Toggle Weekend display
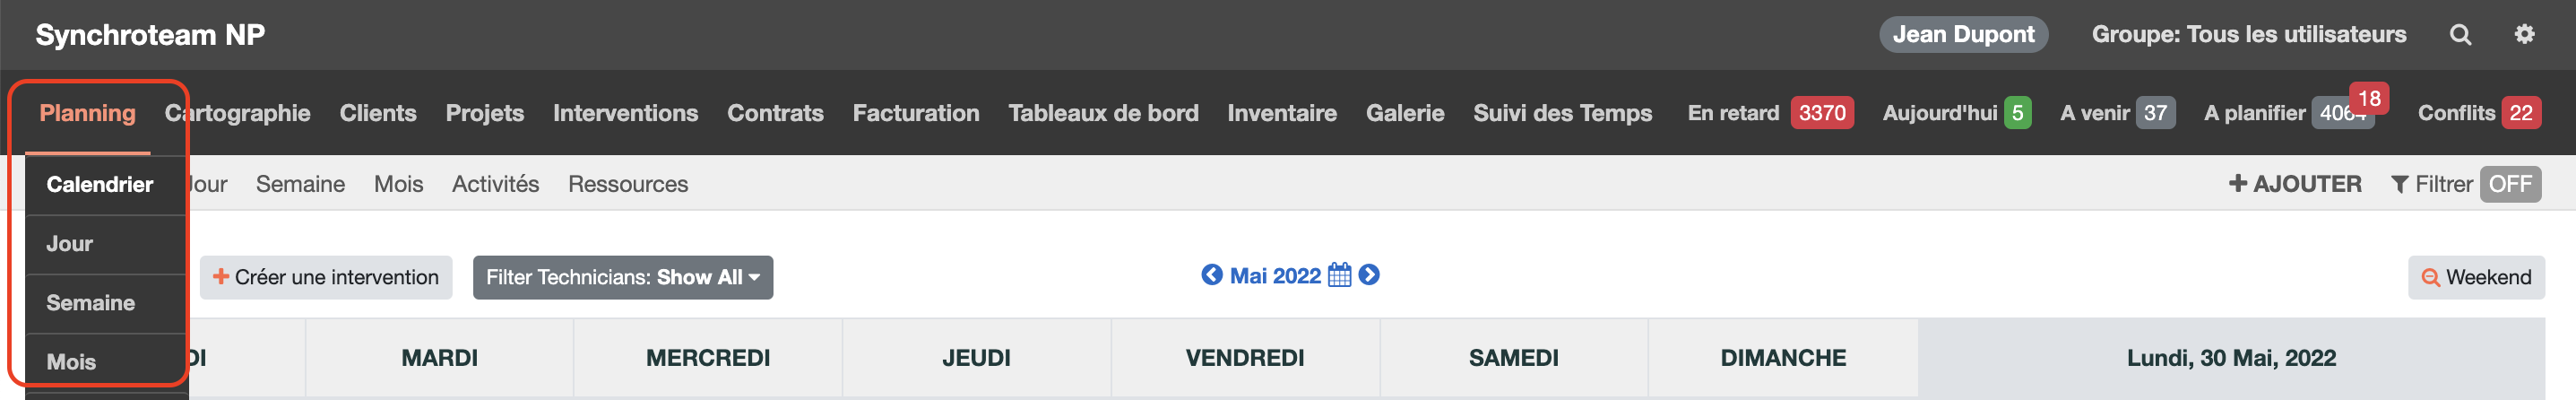Screen dimensions: 2576x400 pos(2475,277)
